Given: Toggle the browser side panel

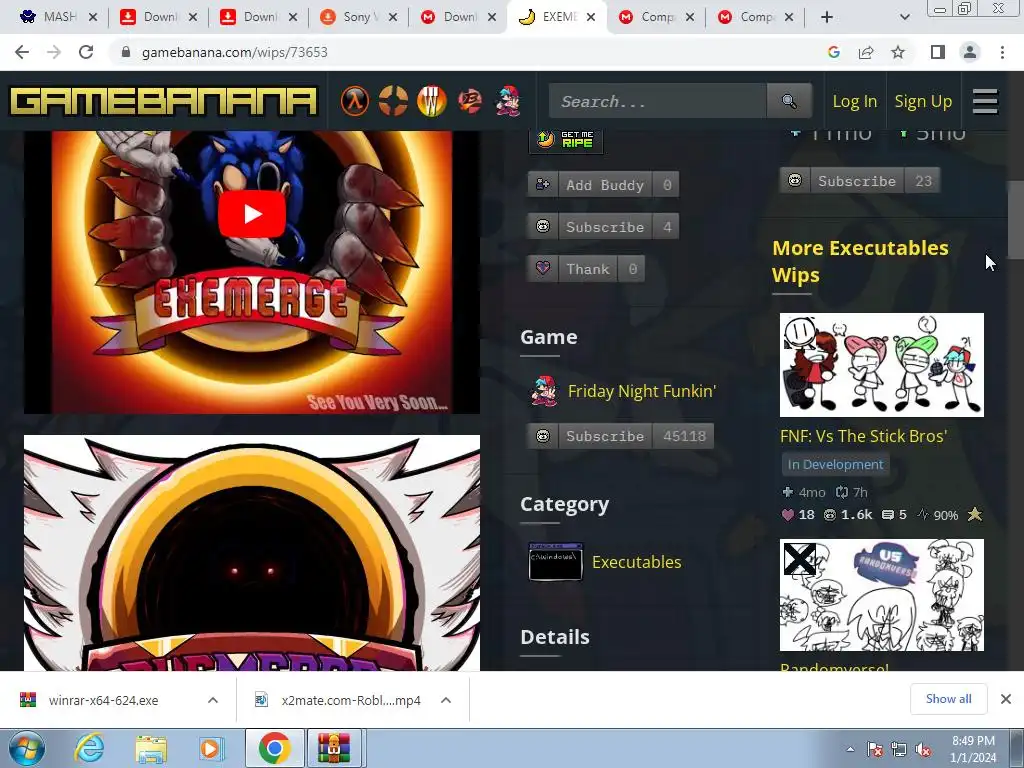Looking at the screenshot, I should (938, 52).
